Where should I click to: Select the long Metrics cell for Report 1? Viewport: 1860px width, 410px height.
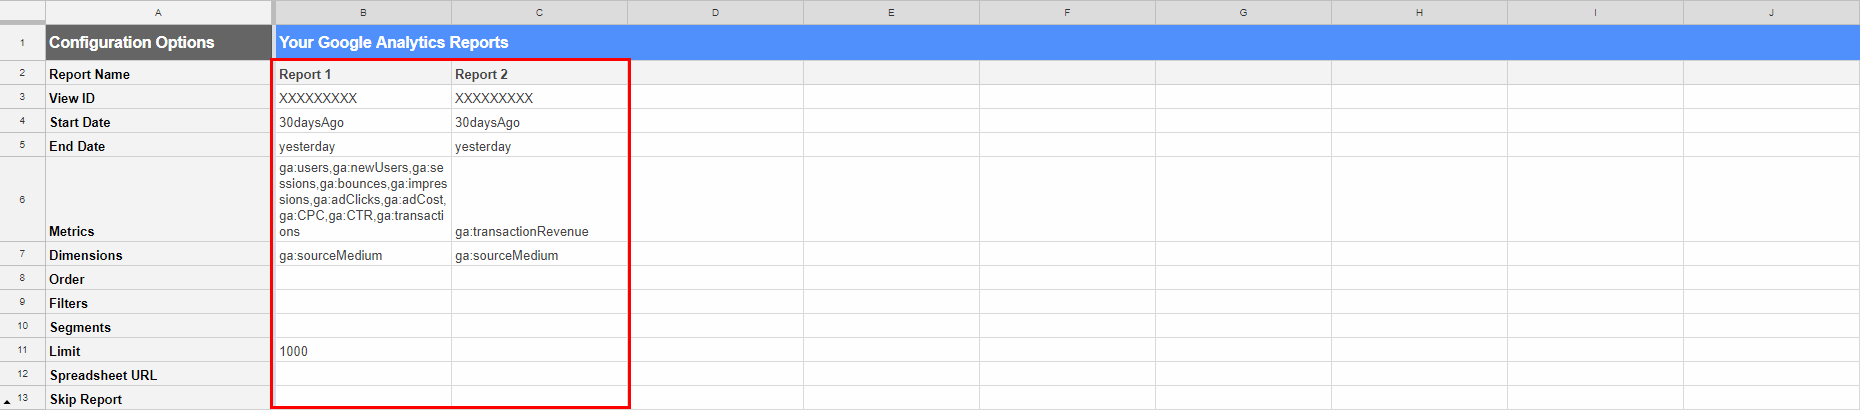point(363,200)
